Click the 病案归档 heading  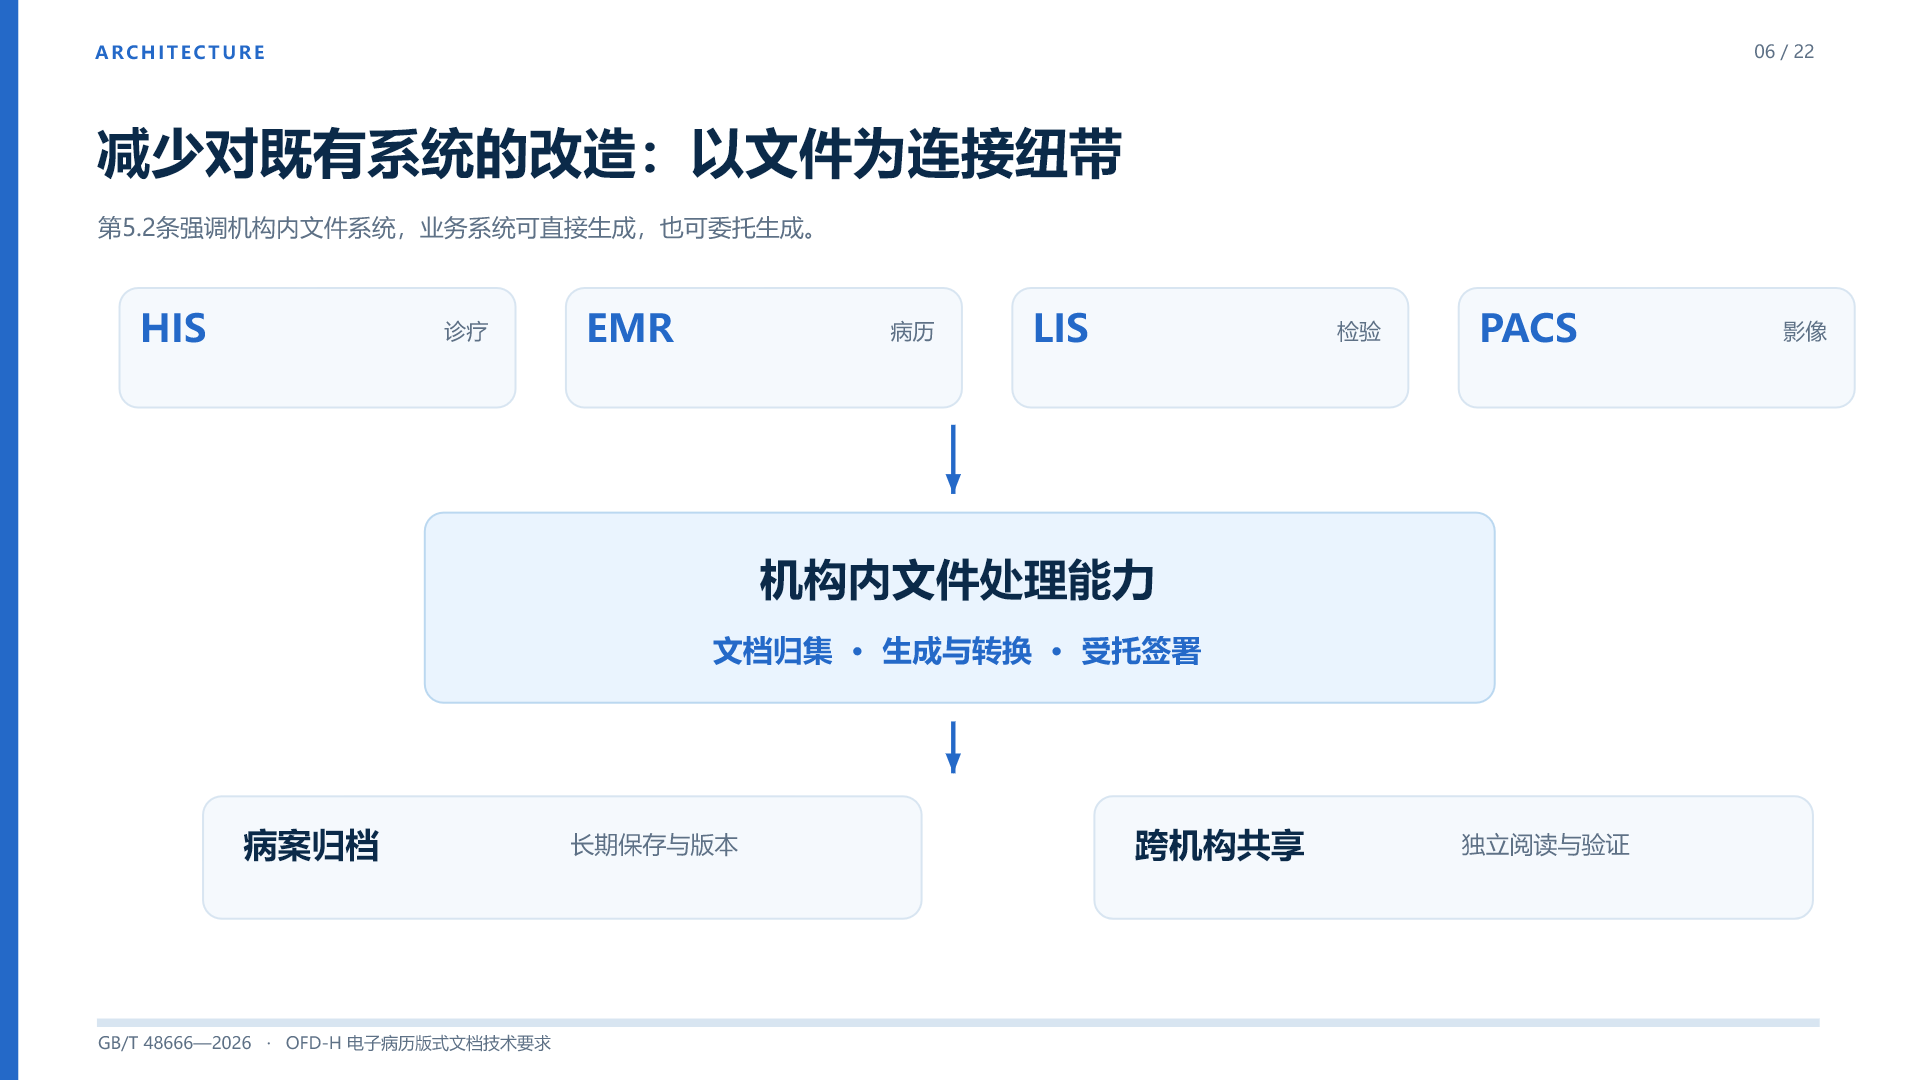(x=311, y=846)
